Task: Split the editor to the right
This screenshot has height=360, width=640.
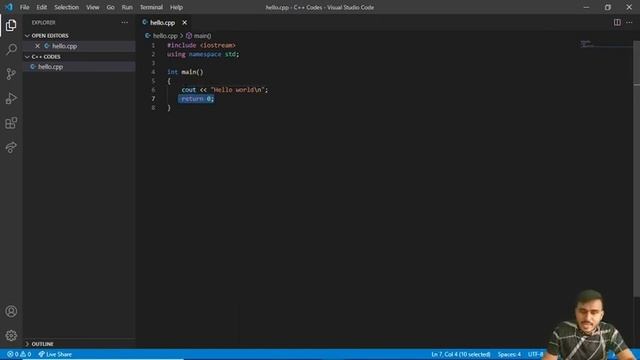Action: point(617,22)
